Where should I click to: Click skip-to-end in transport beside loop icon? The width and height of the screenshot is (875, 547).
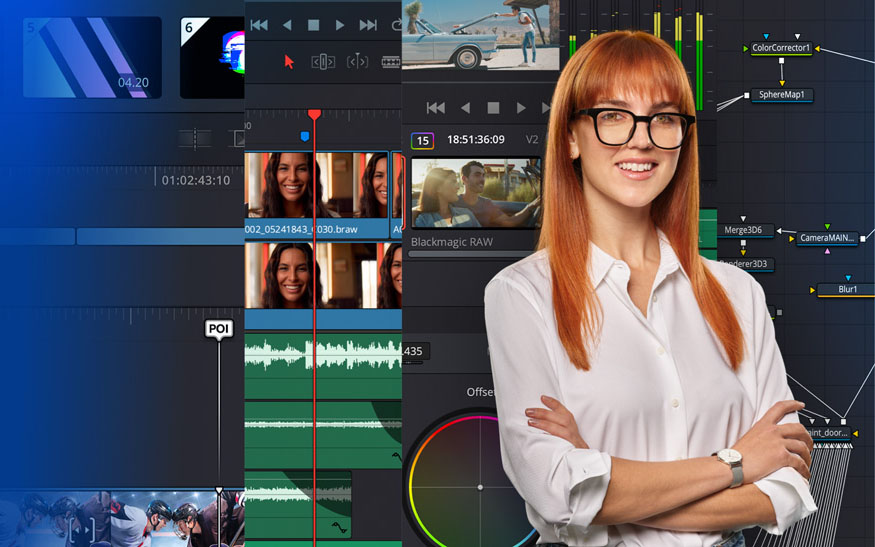click(x=368, y=25)
